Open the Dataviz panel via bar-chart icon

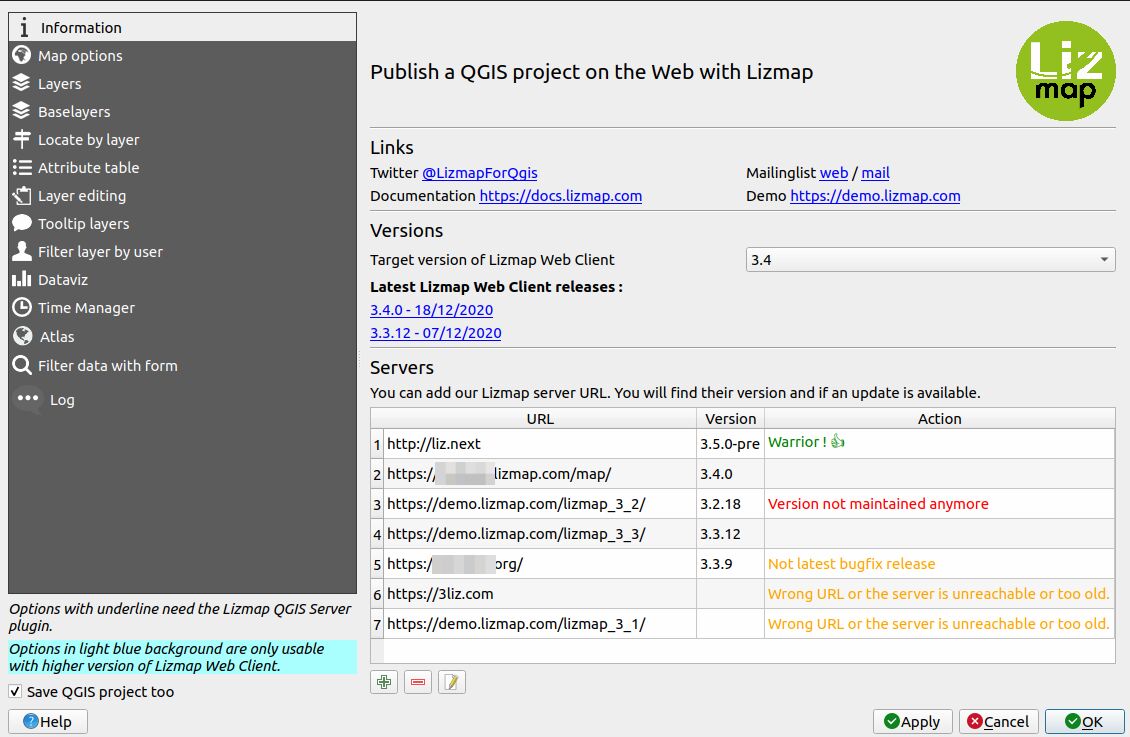point(22,280)
